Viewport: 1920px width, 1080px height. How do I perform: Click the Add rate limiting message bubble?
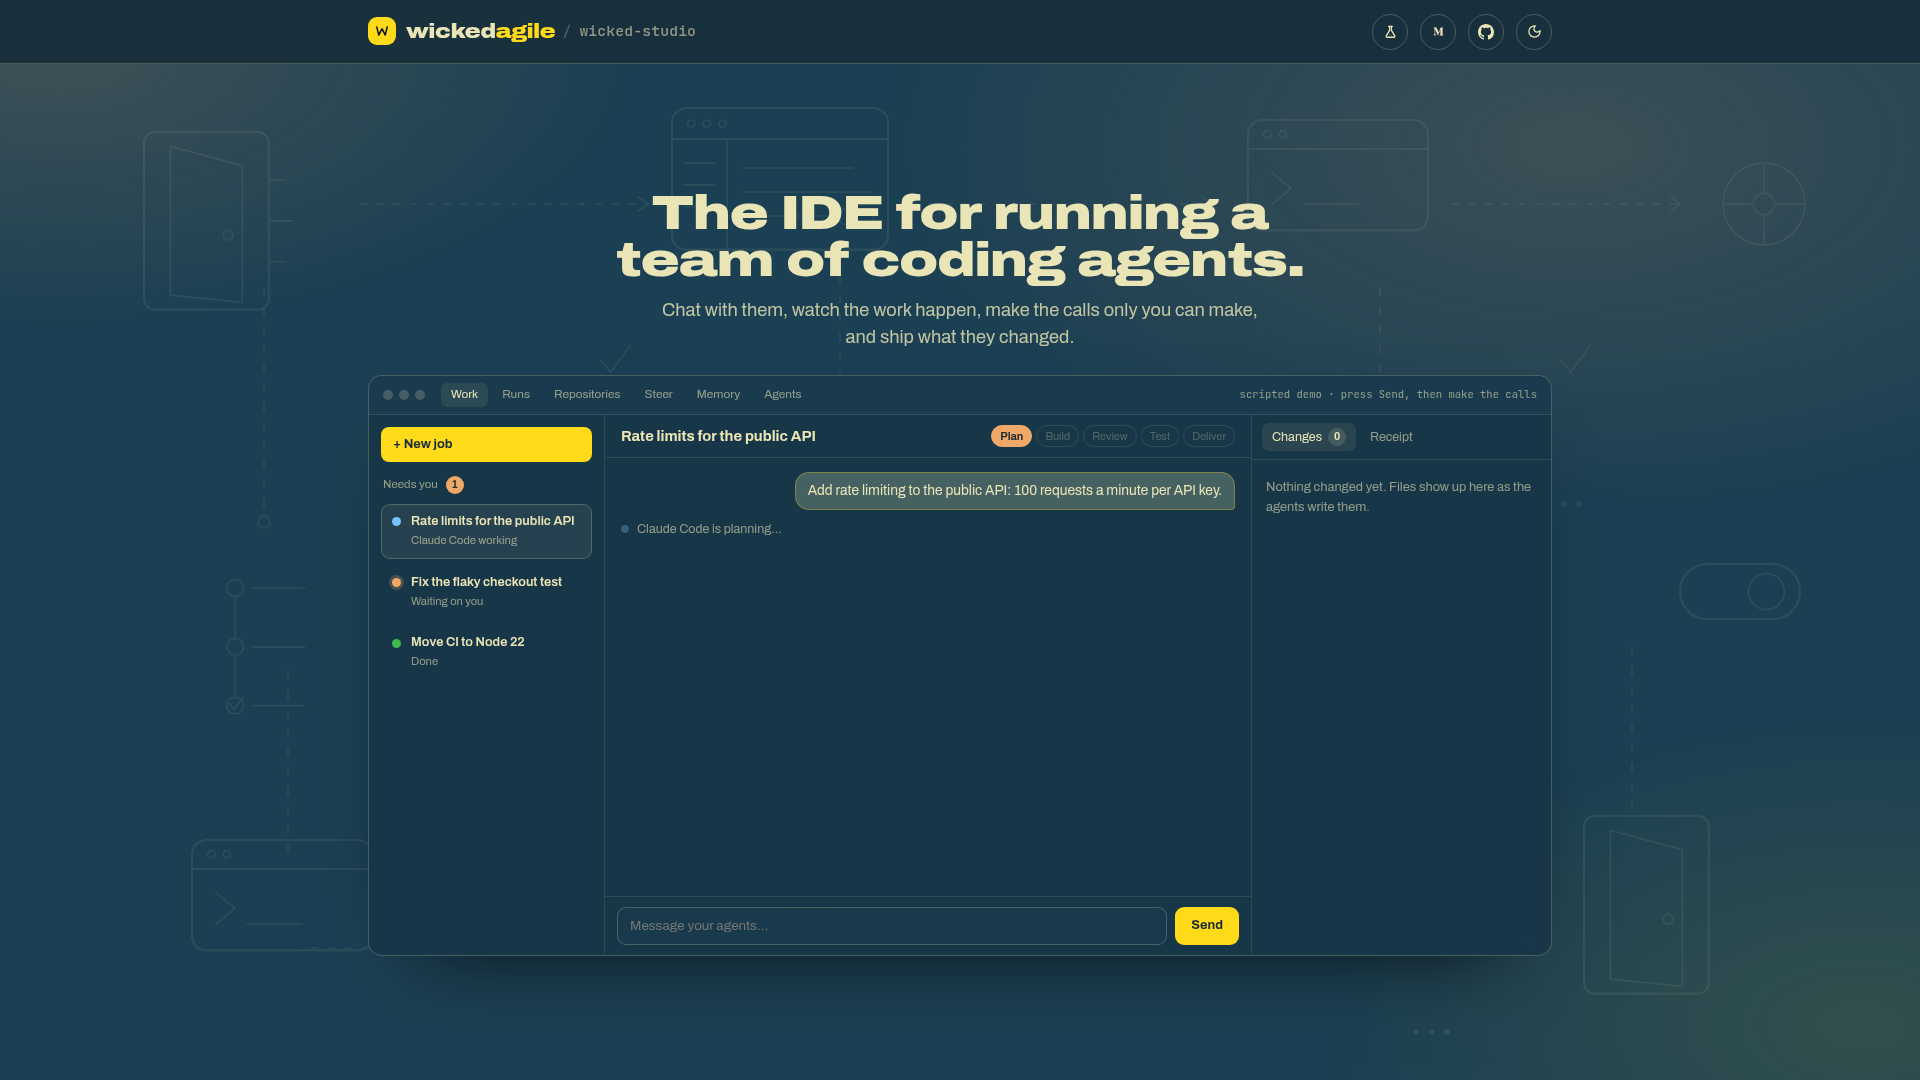click(x=1014, y=491)
